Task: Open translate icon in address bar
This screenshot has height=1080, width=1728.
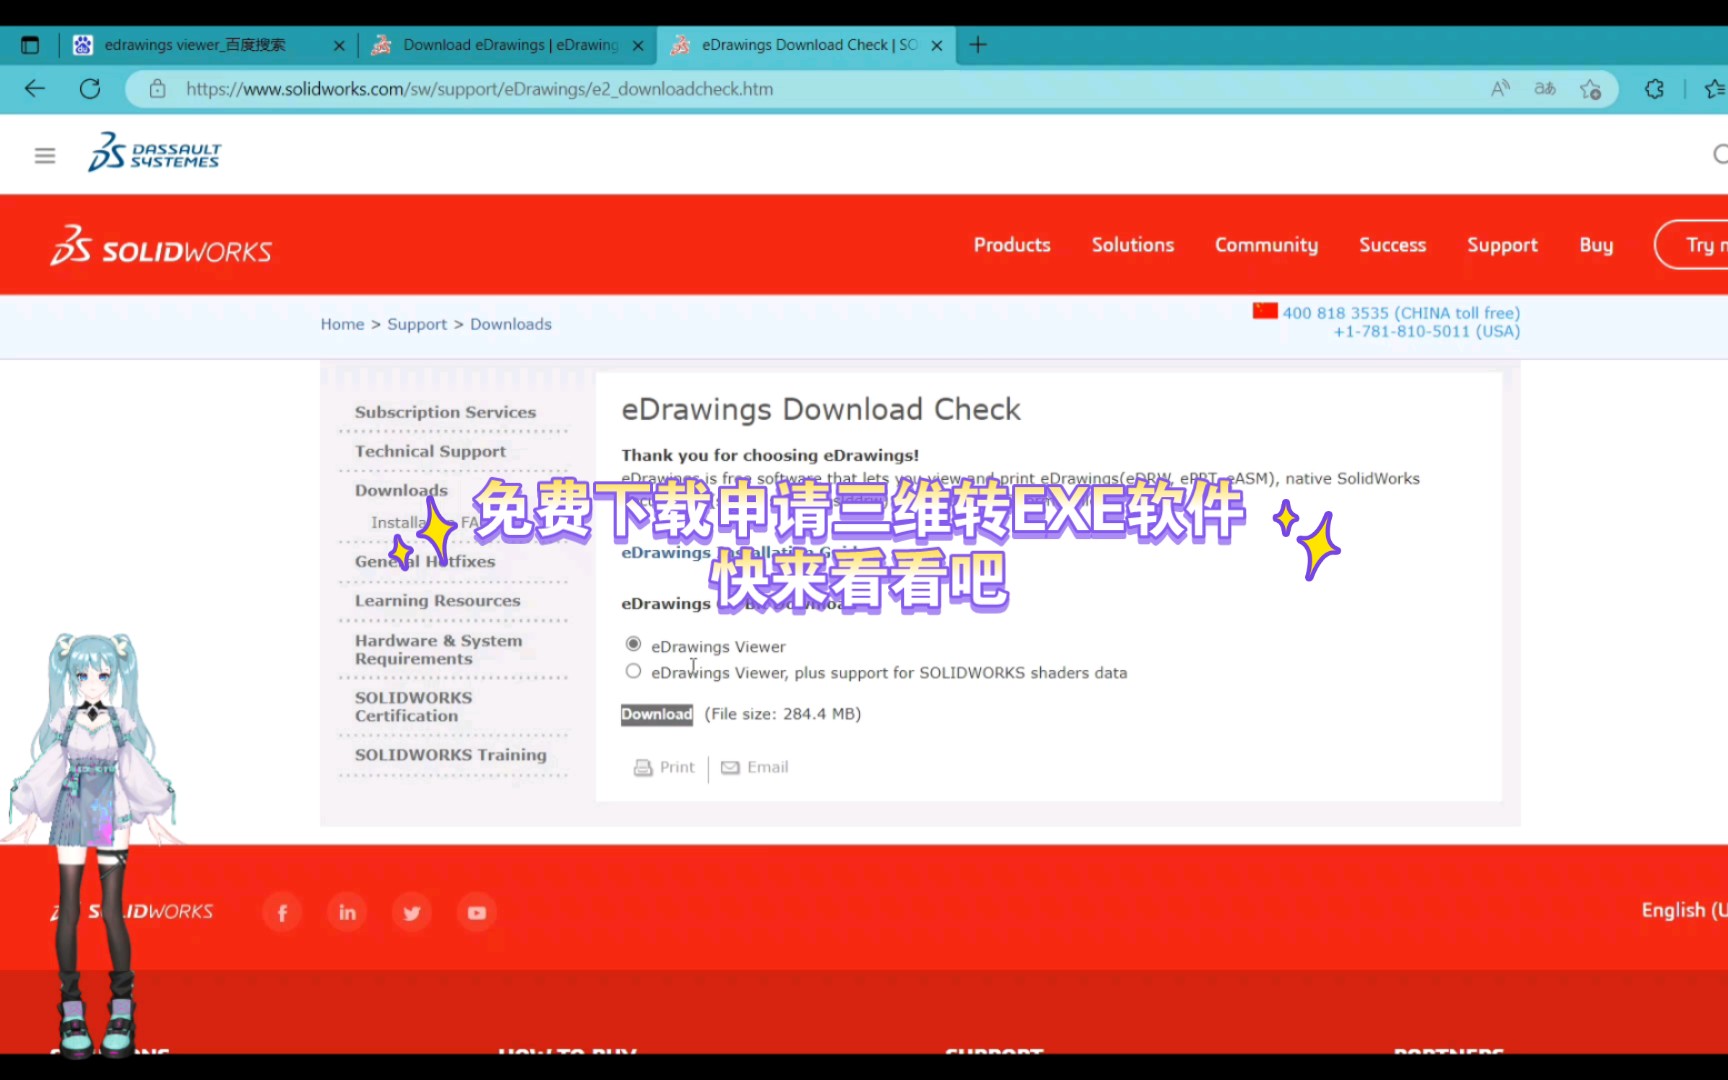Action: [x=1545, y=89]
